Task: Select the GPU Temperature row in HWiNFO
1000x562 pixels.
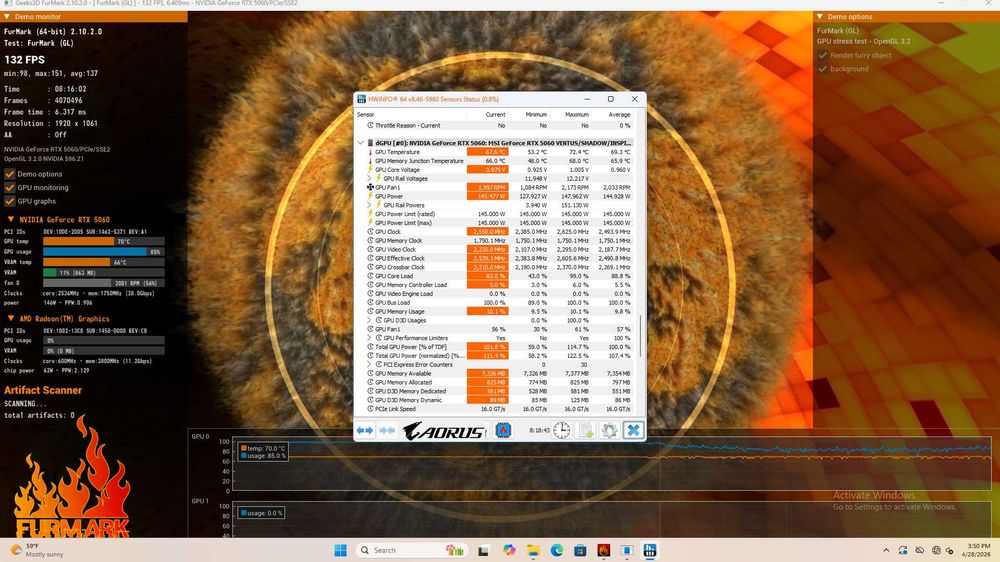Action: click(500, 152)
